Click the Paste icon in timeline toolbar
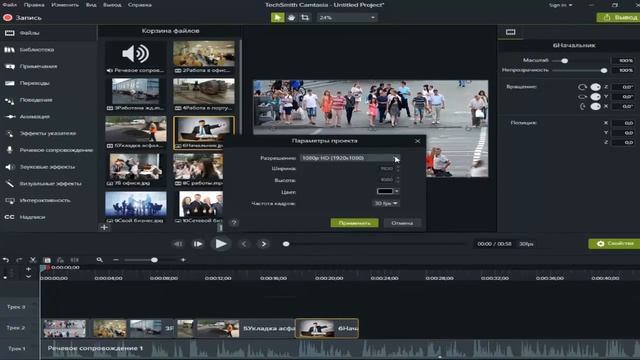 pos(60,260)
